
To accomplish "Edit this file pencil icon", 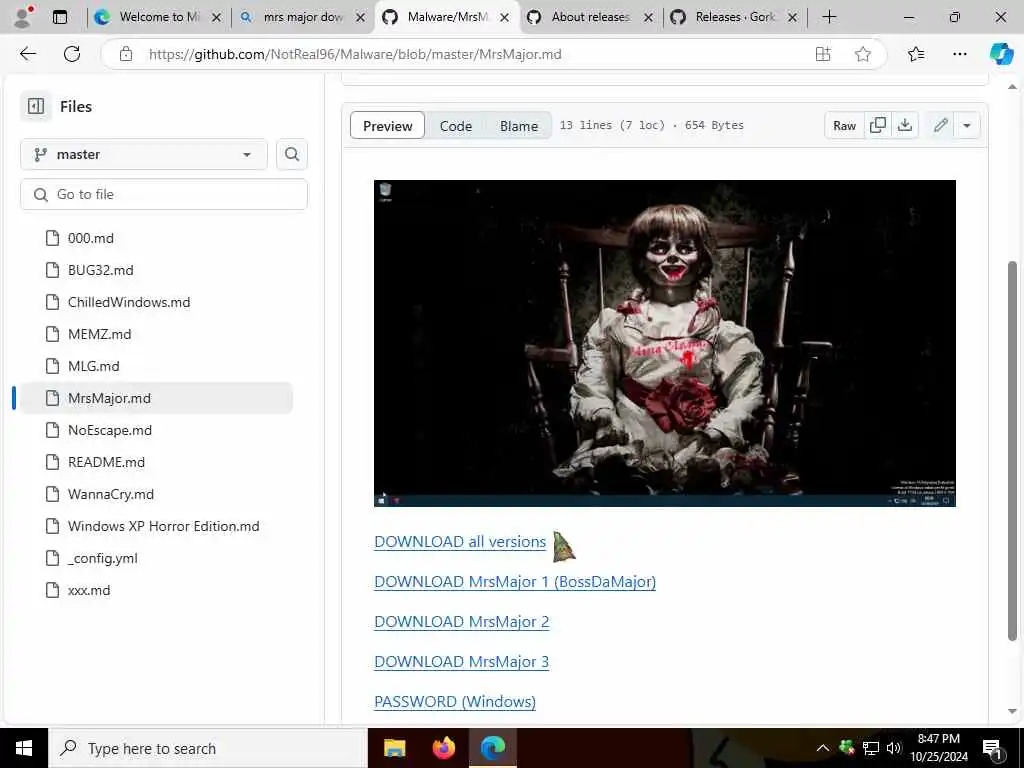I will coord(940,125).
